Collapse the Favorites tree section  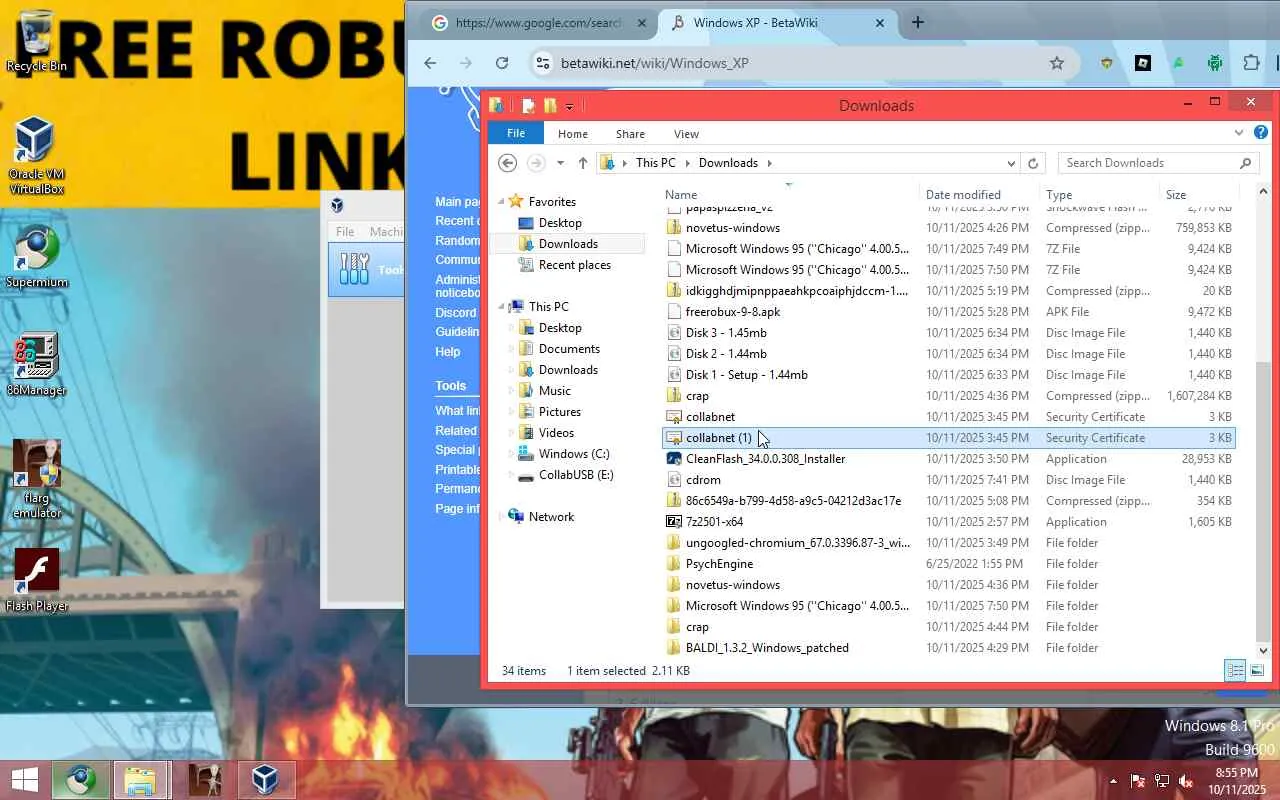[x=501, y=202]
